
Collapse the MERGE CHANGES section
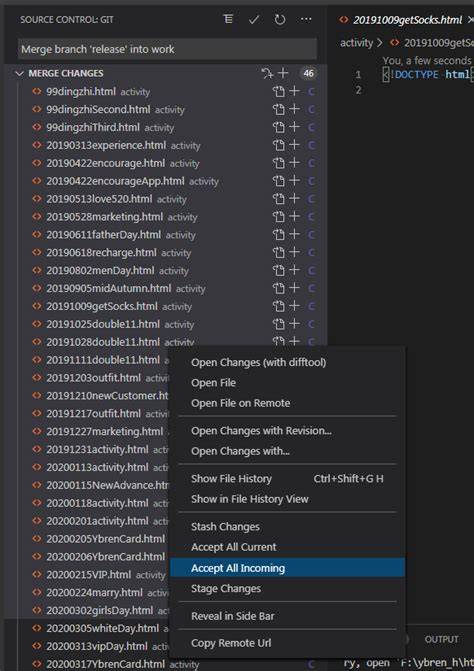click(x=19, y=74)
